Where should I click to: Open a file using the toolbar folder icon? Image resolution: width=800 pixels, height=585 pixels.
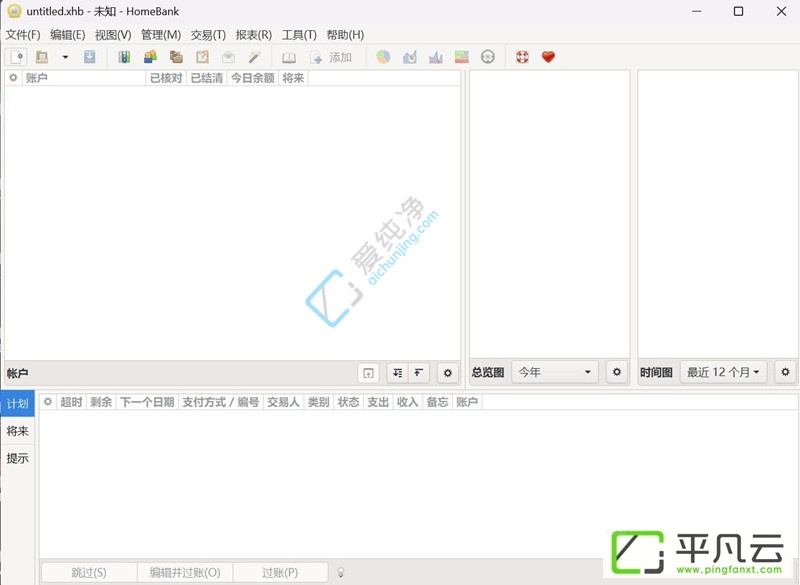pyautogui.click(x=42, y=57)
